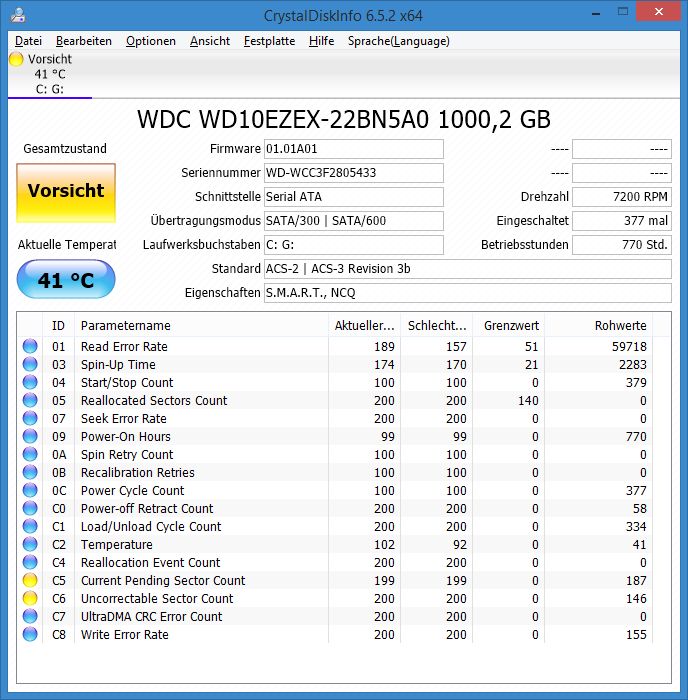688x700 pixels.
Task: Click current value 189 of Read Error Rate
Action: coord(384,346)
